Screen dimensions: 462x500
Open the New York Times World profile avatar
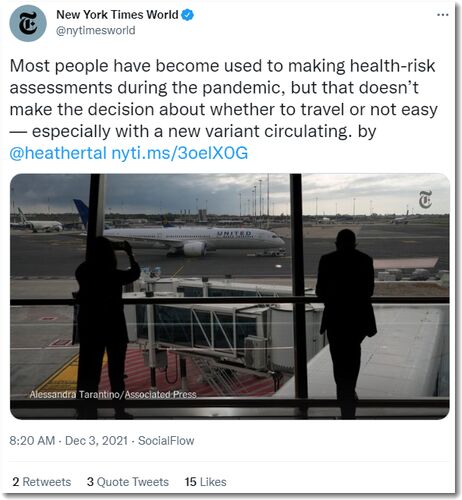(28, 23)
